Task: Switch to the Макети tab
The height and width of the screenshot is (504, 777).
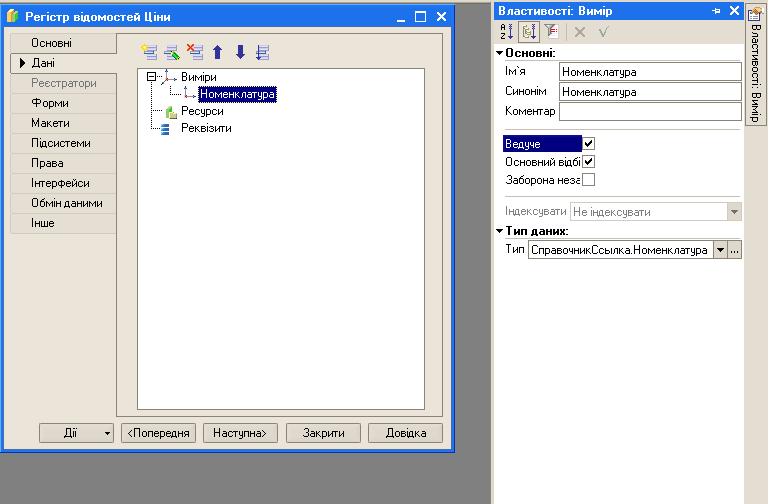Action: [x=63, y=123]
